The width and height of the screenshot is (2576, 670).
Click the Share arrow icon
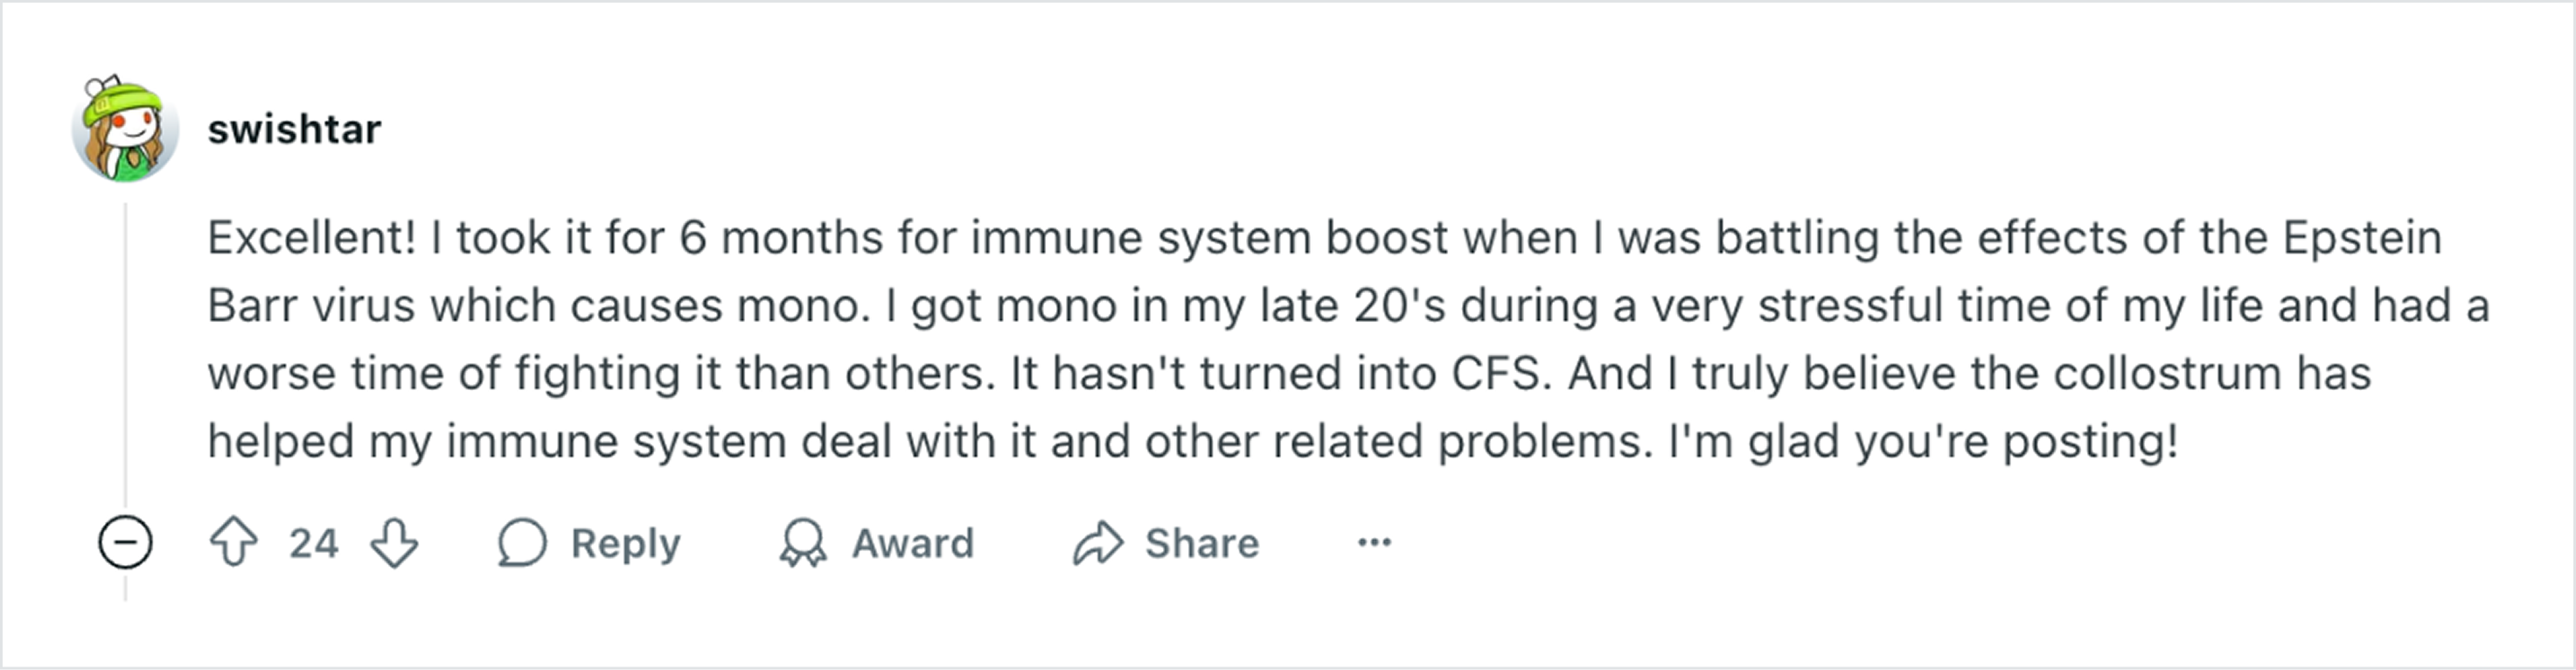pos(1098,543)
